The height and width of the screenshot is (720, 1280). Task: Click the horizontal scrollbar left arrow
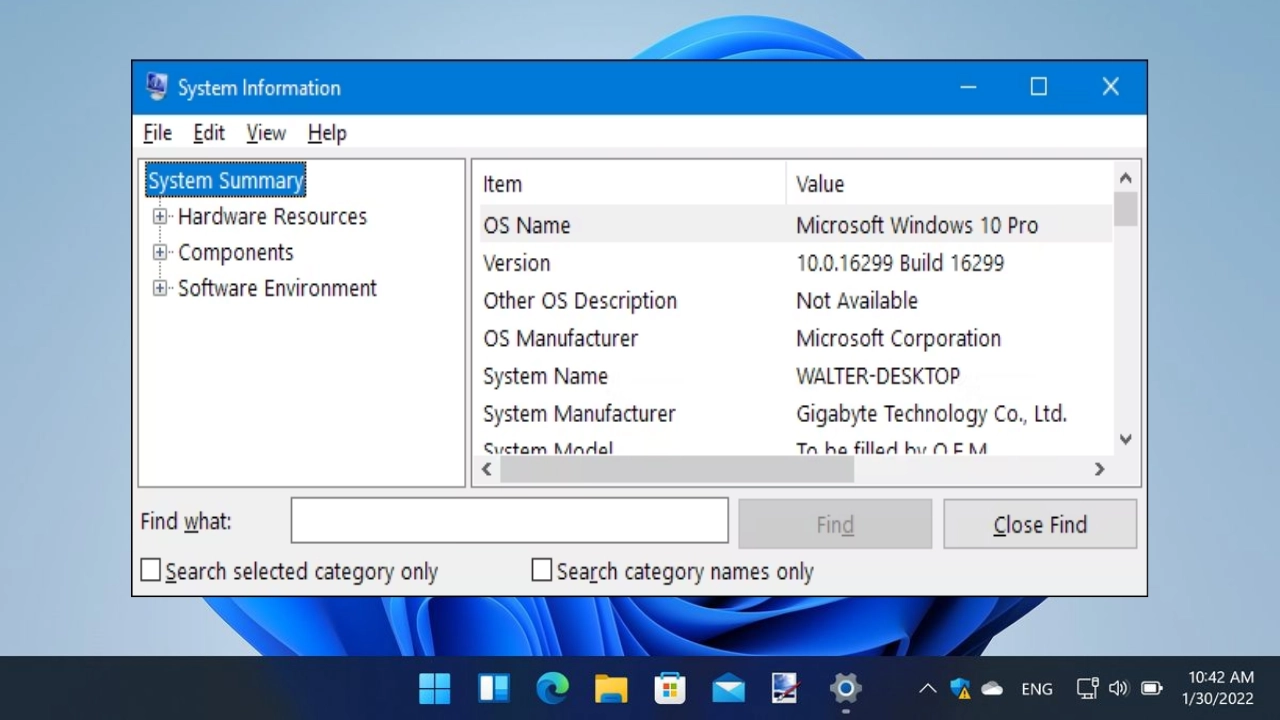pyautogui.click(x=487, y=469)
